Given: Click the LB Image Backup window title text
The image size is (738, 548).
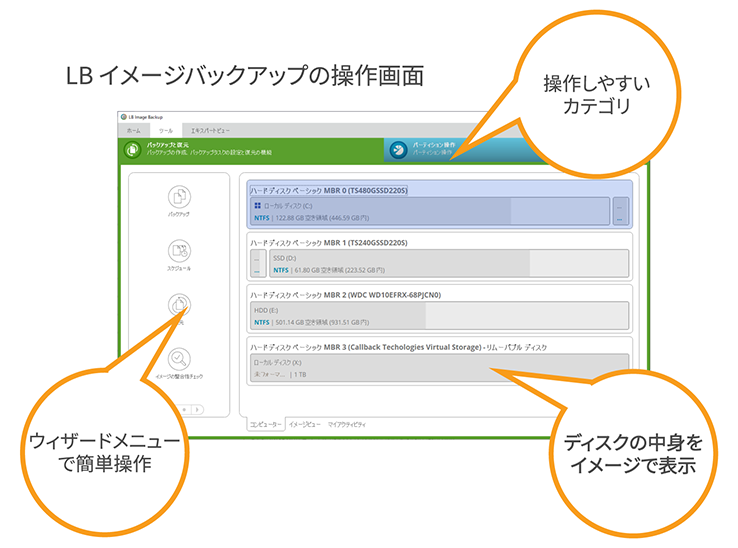Looking at the screenshot, I should coord(145,117).
